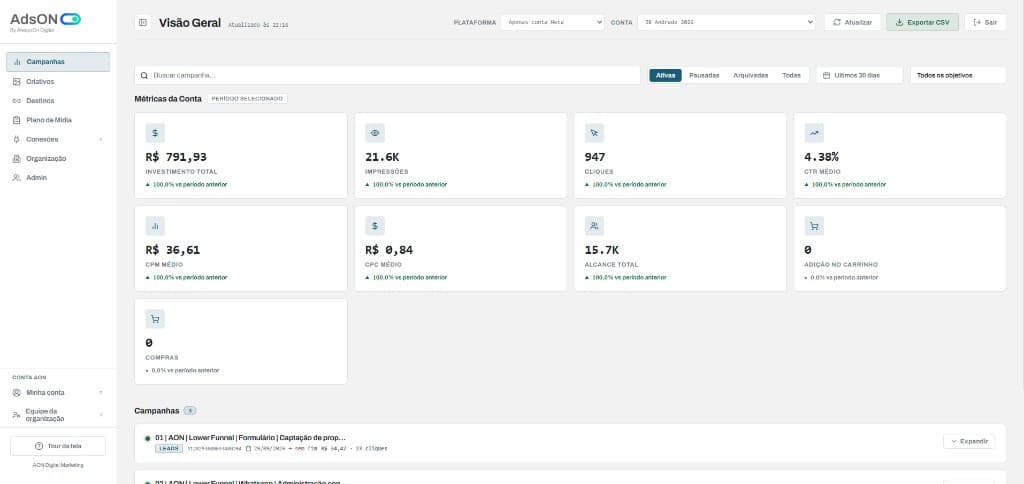Click the Sair logout button
Viewport: 1024px width, 484px height.
point(985,22)
